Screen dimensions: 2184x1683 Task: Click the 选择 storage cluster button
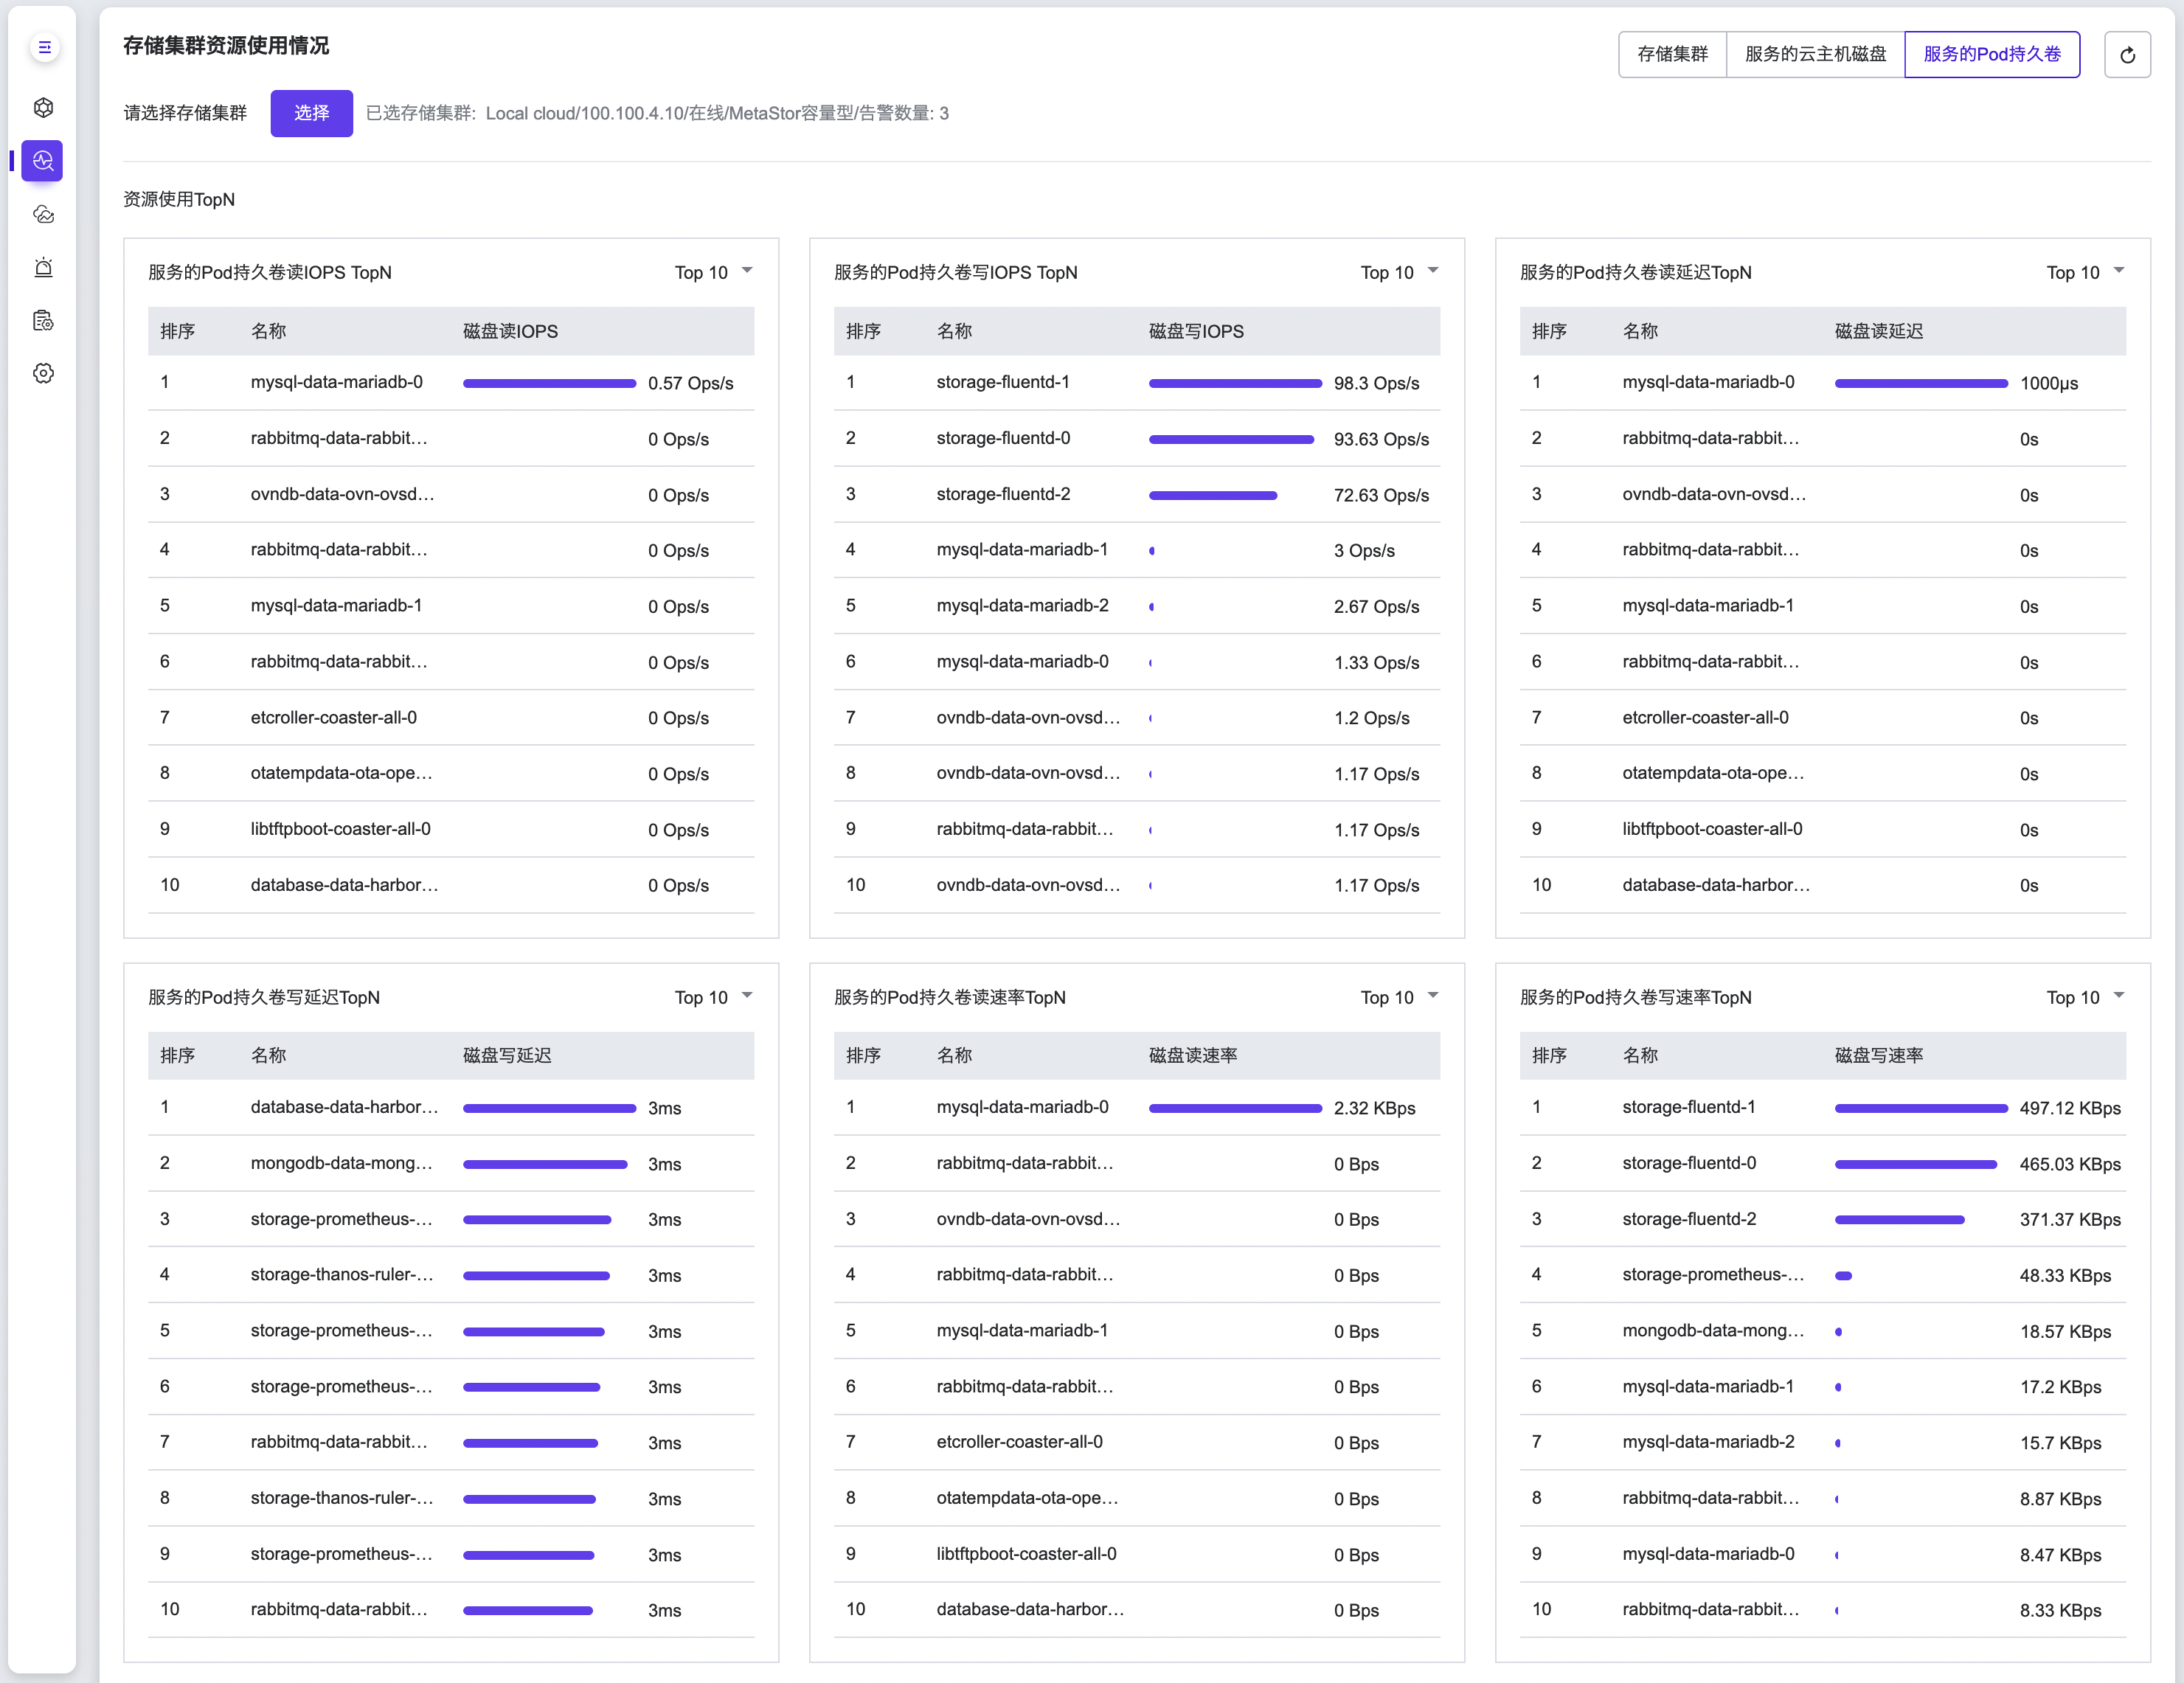coord(311,113)
